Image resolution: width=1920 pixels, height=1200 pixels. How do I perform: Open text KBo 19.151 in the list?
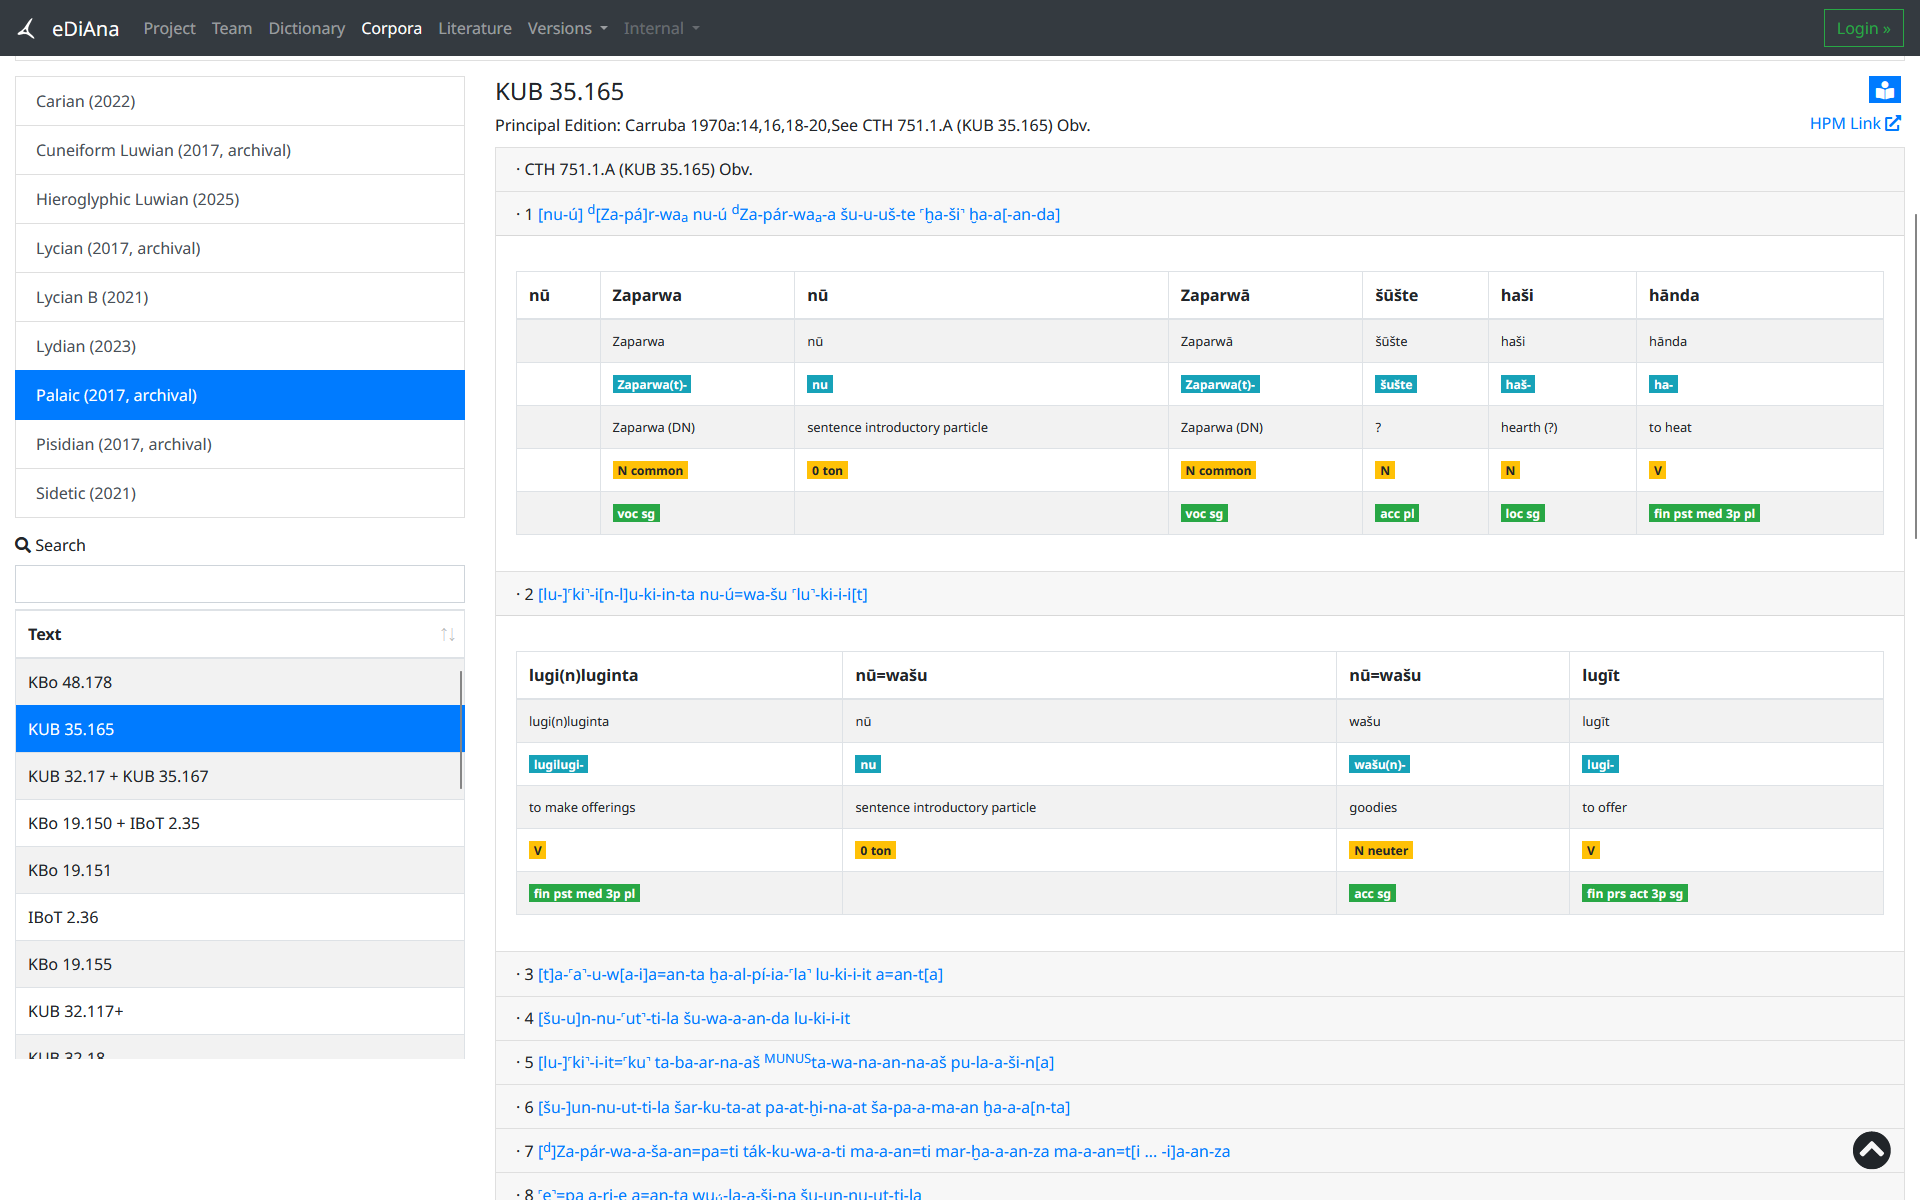click(x=240, y=870)
